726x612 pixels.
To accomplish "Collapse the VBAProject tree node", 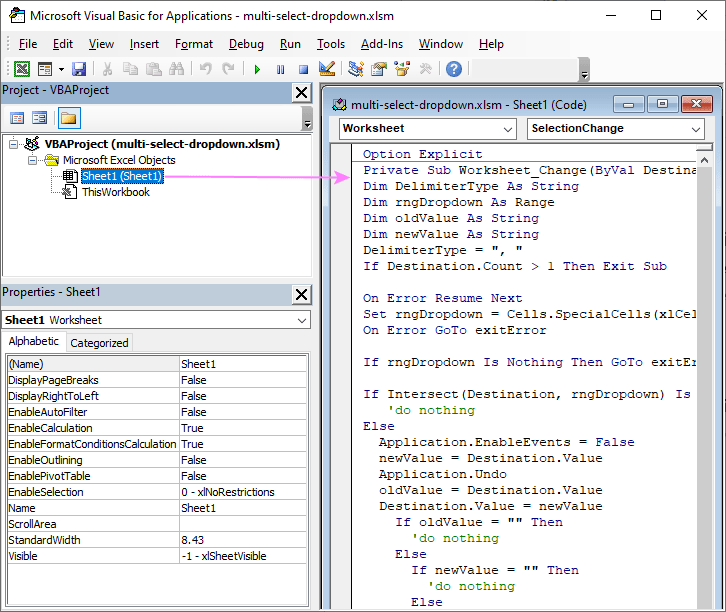I will click(13, 144).
